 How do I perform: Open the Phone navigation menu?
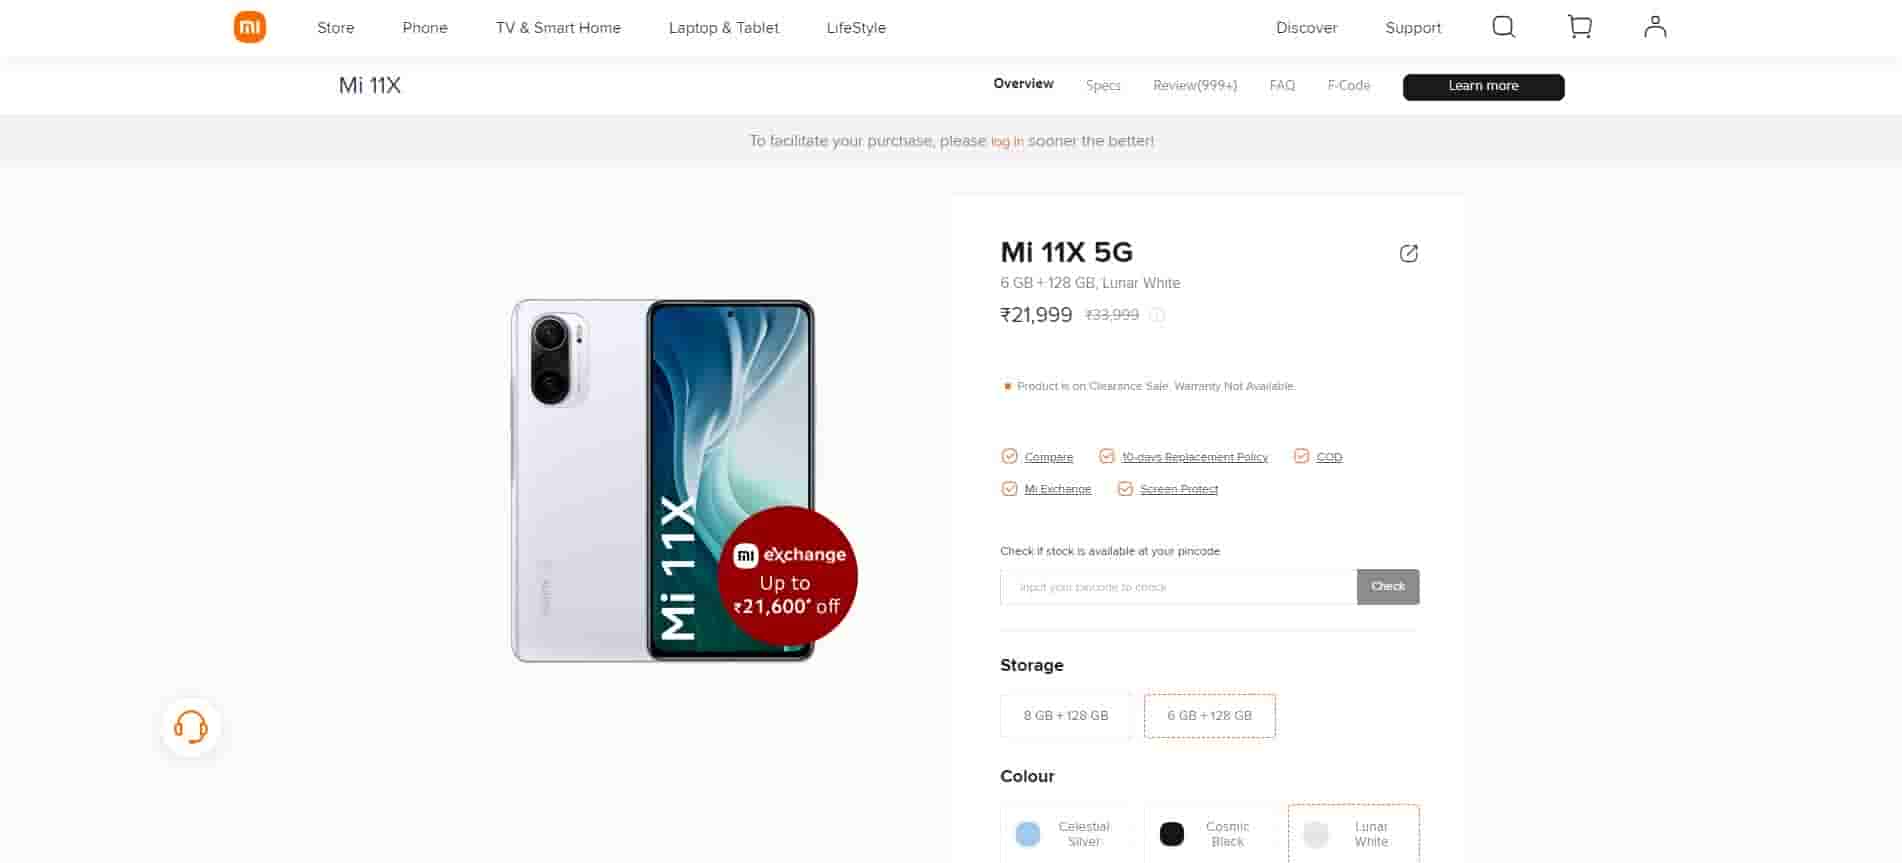[x=425, y=28]
